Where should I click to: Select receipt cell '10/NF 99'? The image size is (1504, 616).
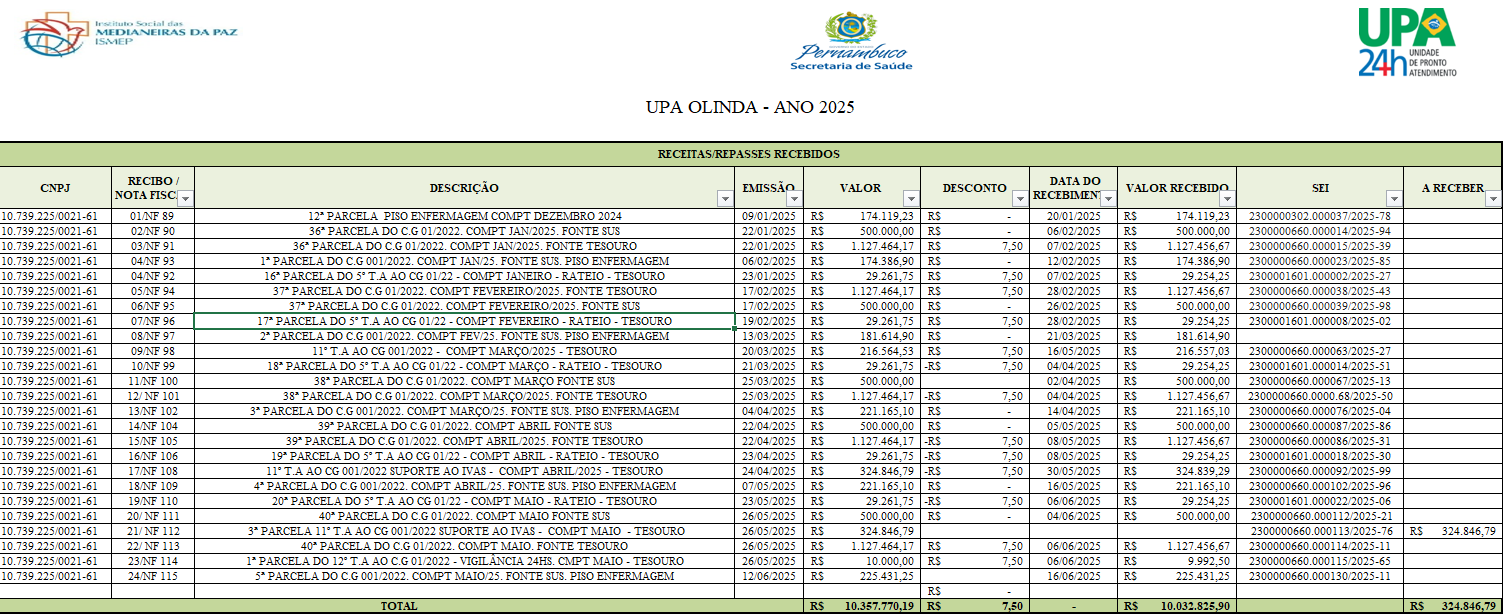coord(152,366)
